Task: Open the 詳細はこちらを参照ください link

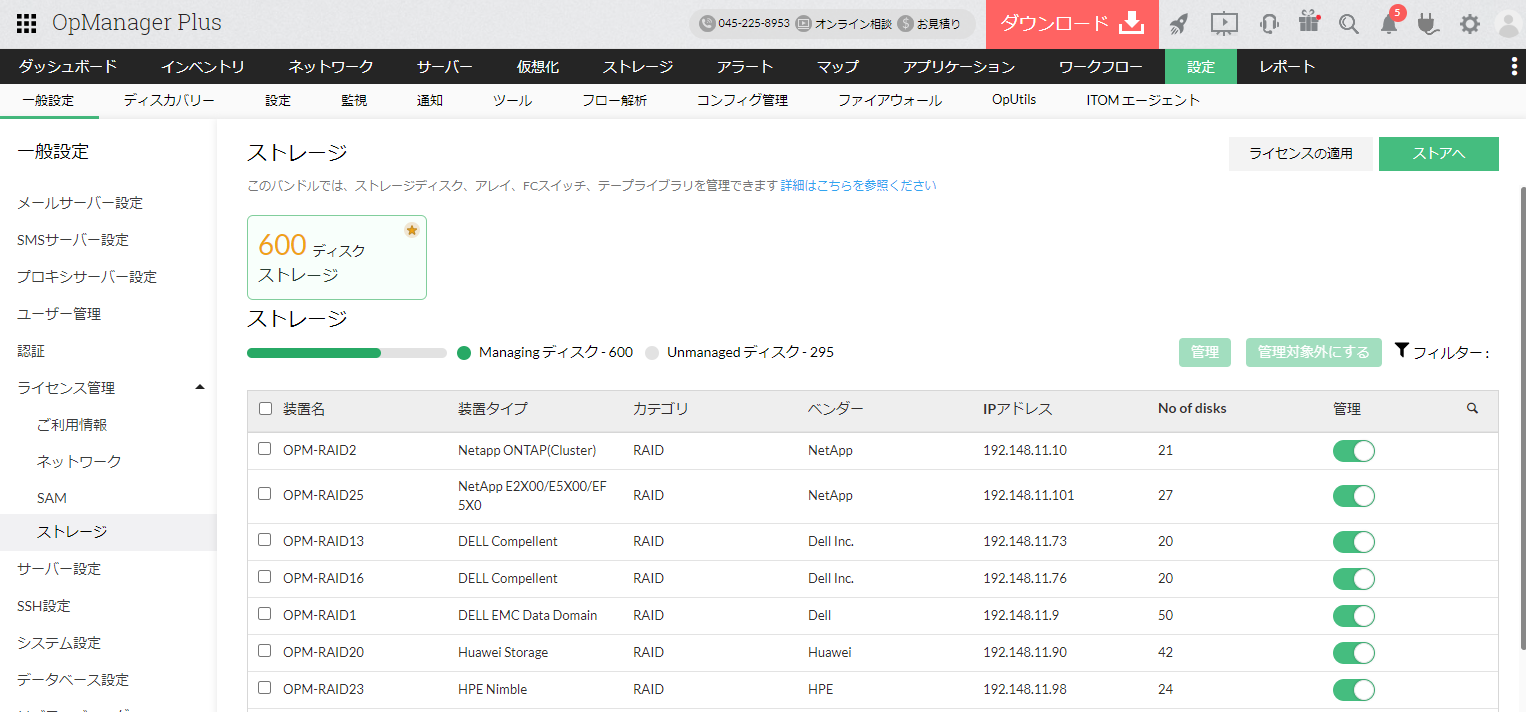Action: pyautogui.click(x=858, y=185)
